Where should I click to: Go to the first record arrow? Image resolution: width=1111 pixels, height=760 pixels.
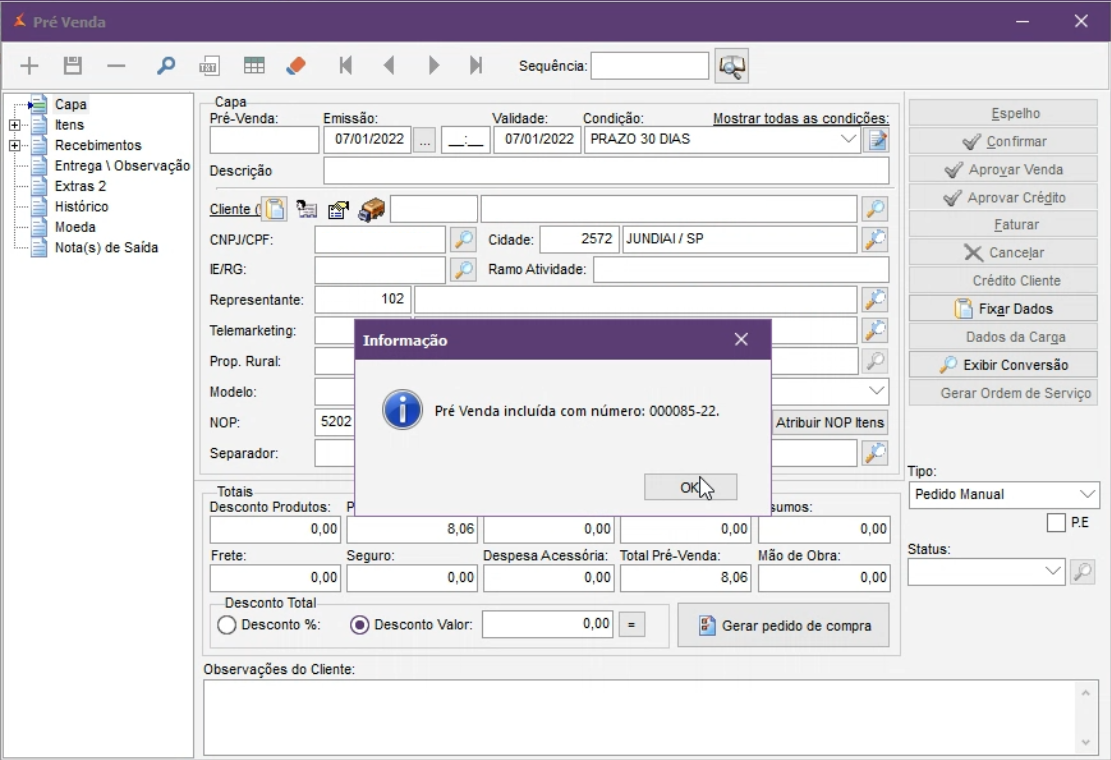(x=346, y=66)
